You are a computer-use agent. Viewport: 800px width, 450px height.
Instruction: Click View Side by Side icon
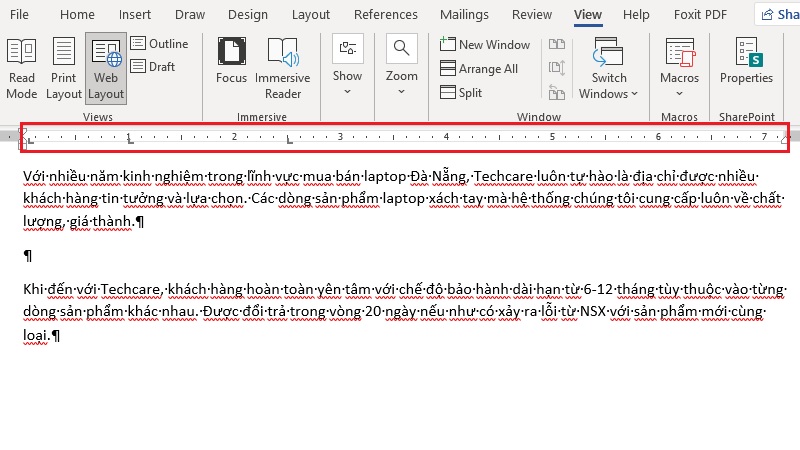(557, 44)
